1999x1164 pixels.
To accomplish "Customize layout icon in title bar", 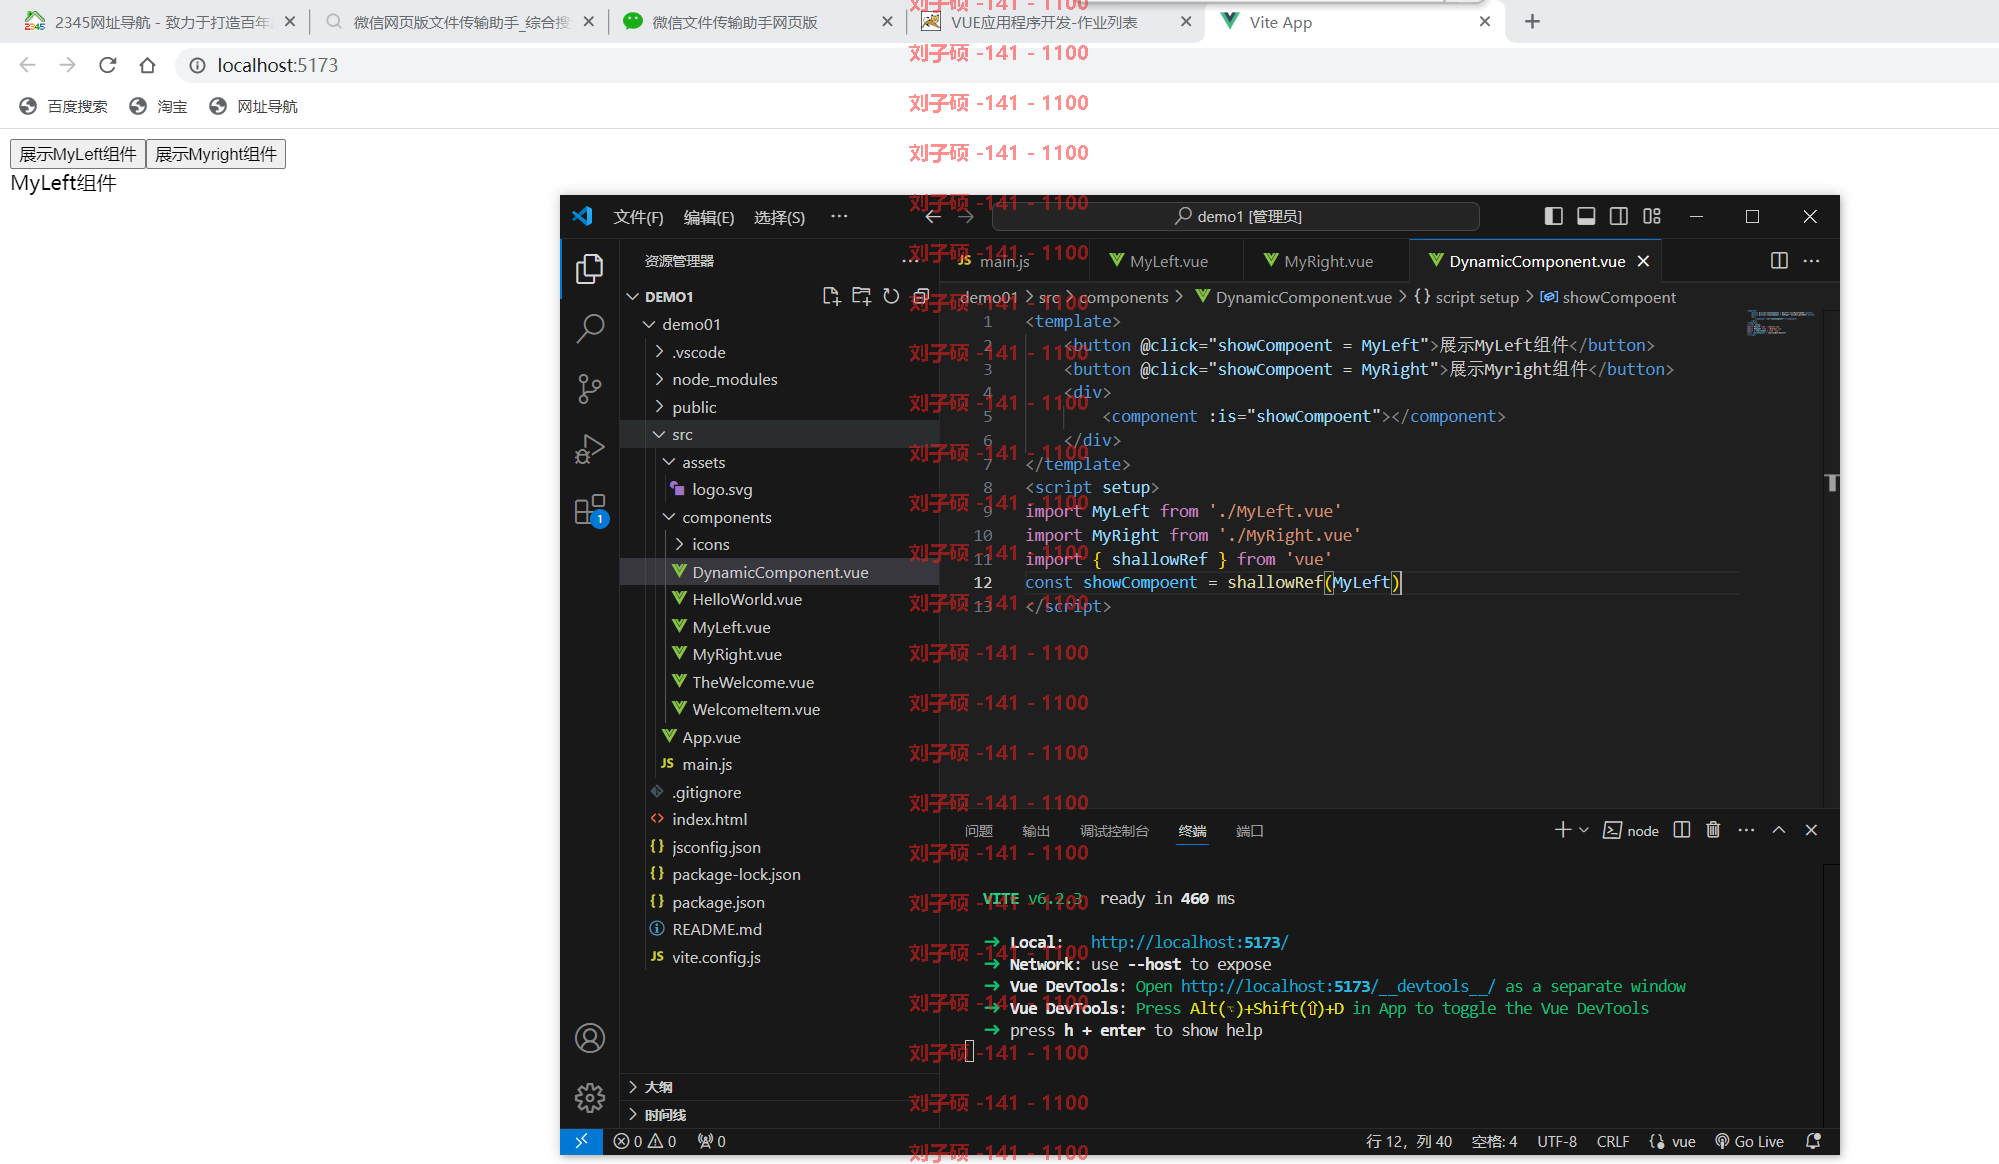I will coord(1652,216).
